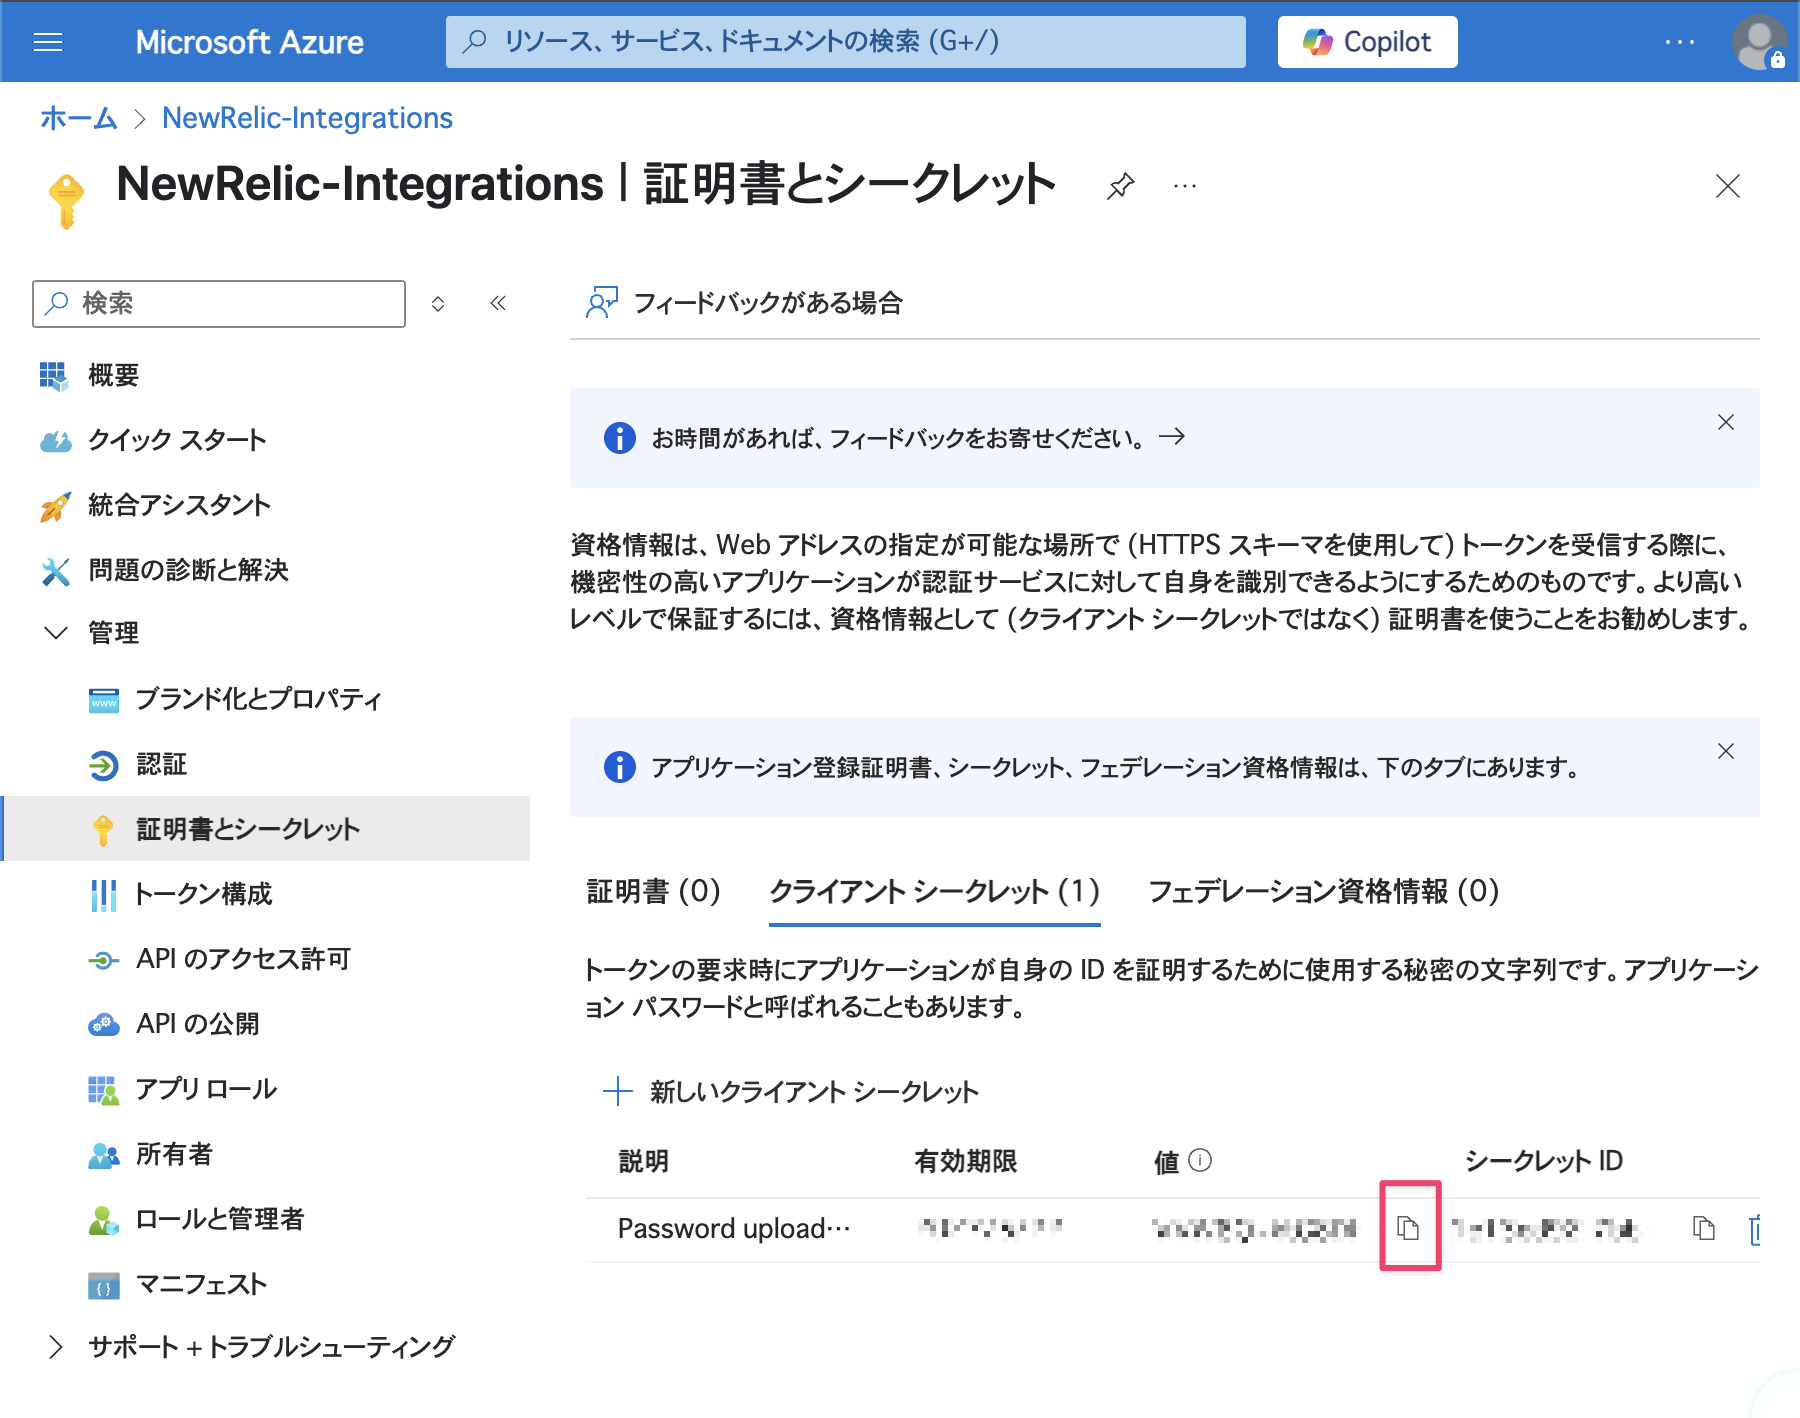Open the account avatar menu
Image resolution: width=1800 pixels, height=1418 pixels.
pyautogui.click(x=1759, y=42)
